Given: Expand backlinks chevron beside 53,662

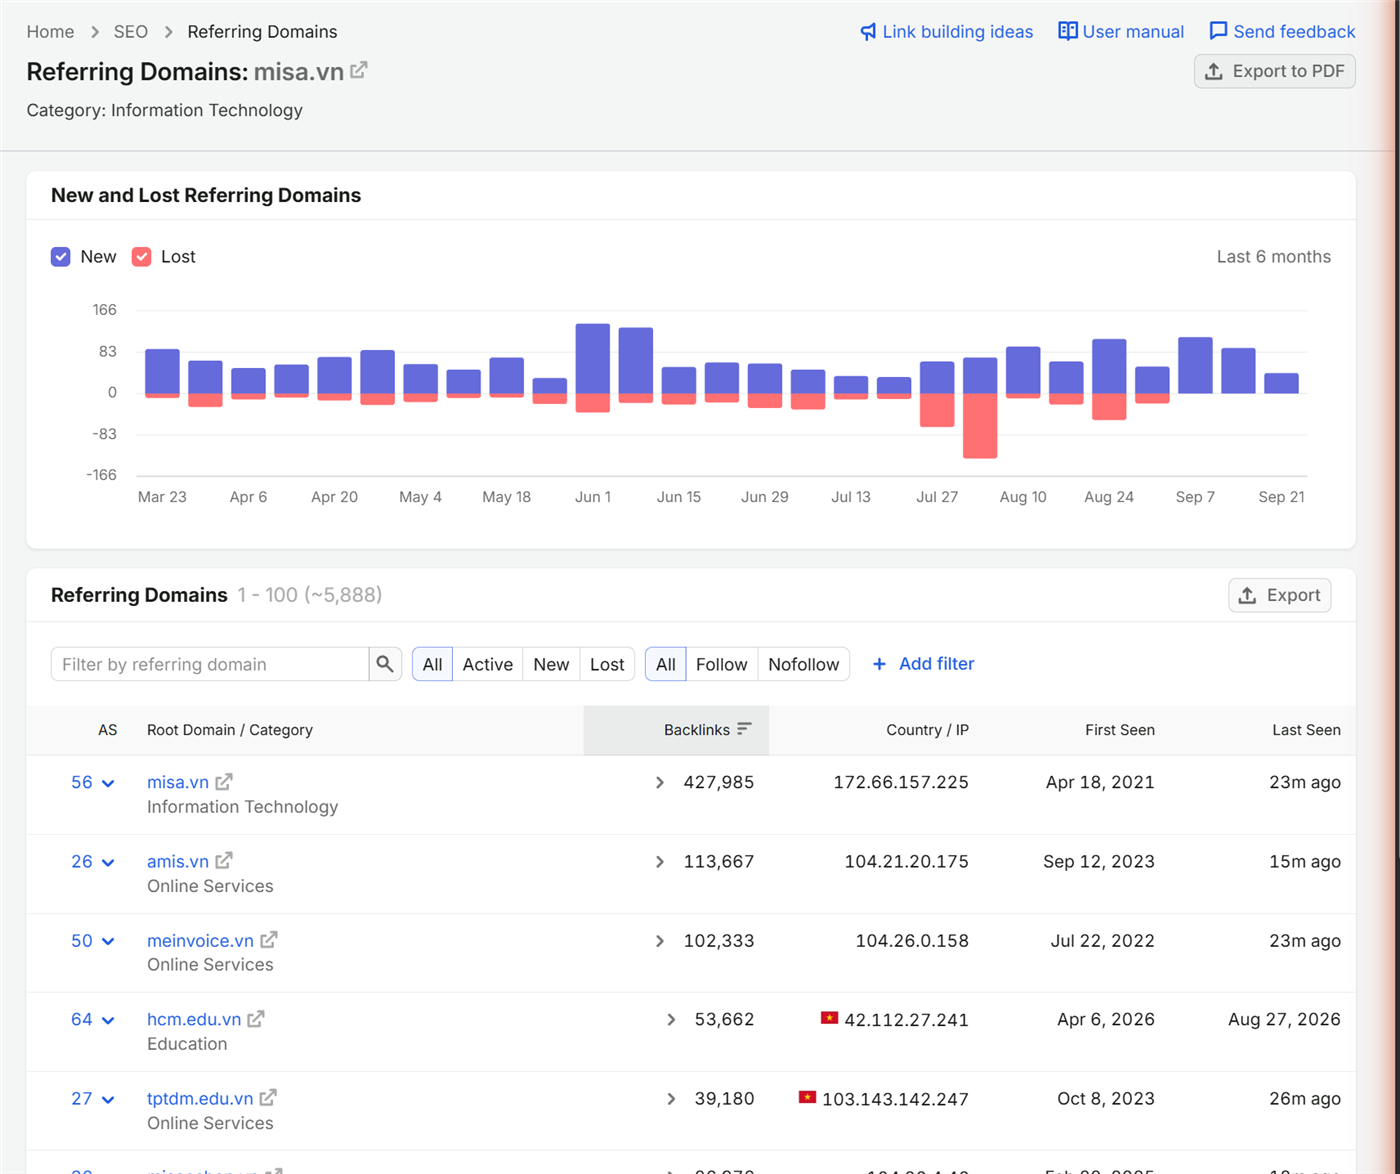Looking at the screenshot, I should (x=671, y=1020).
